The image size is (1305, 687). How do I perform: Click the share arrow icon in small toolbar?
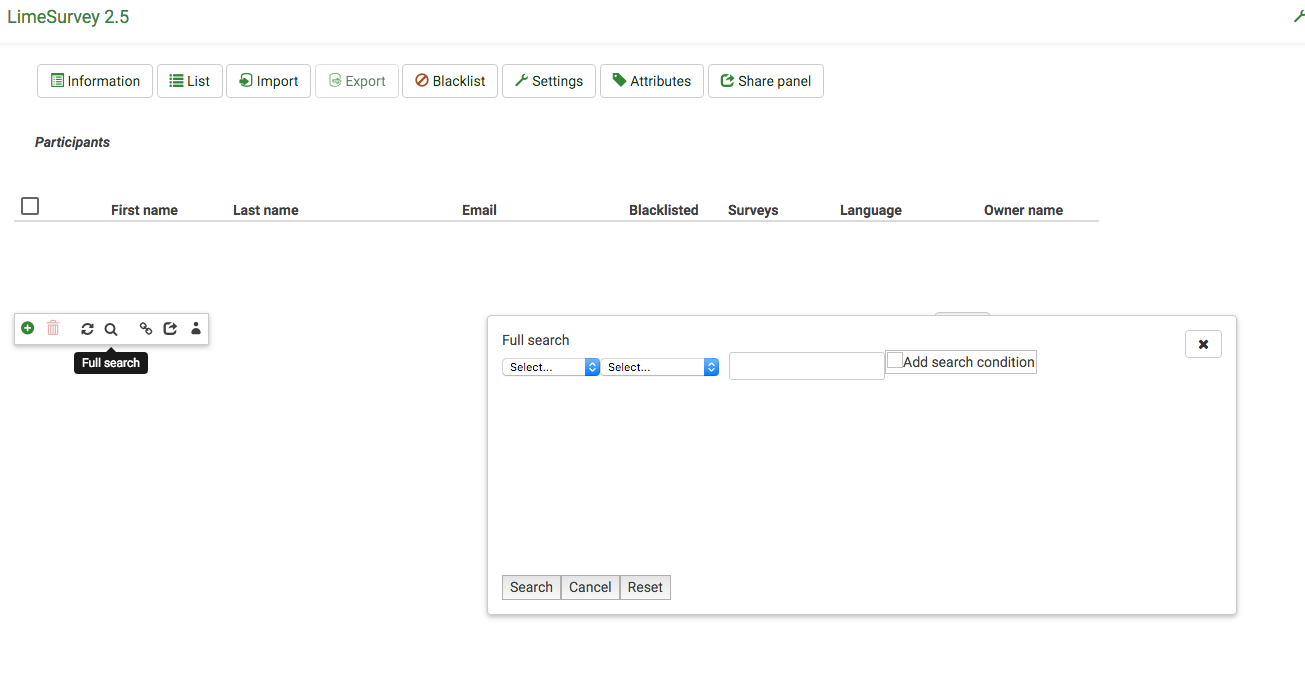click(x=170, y=328)
